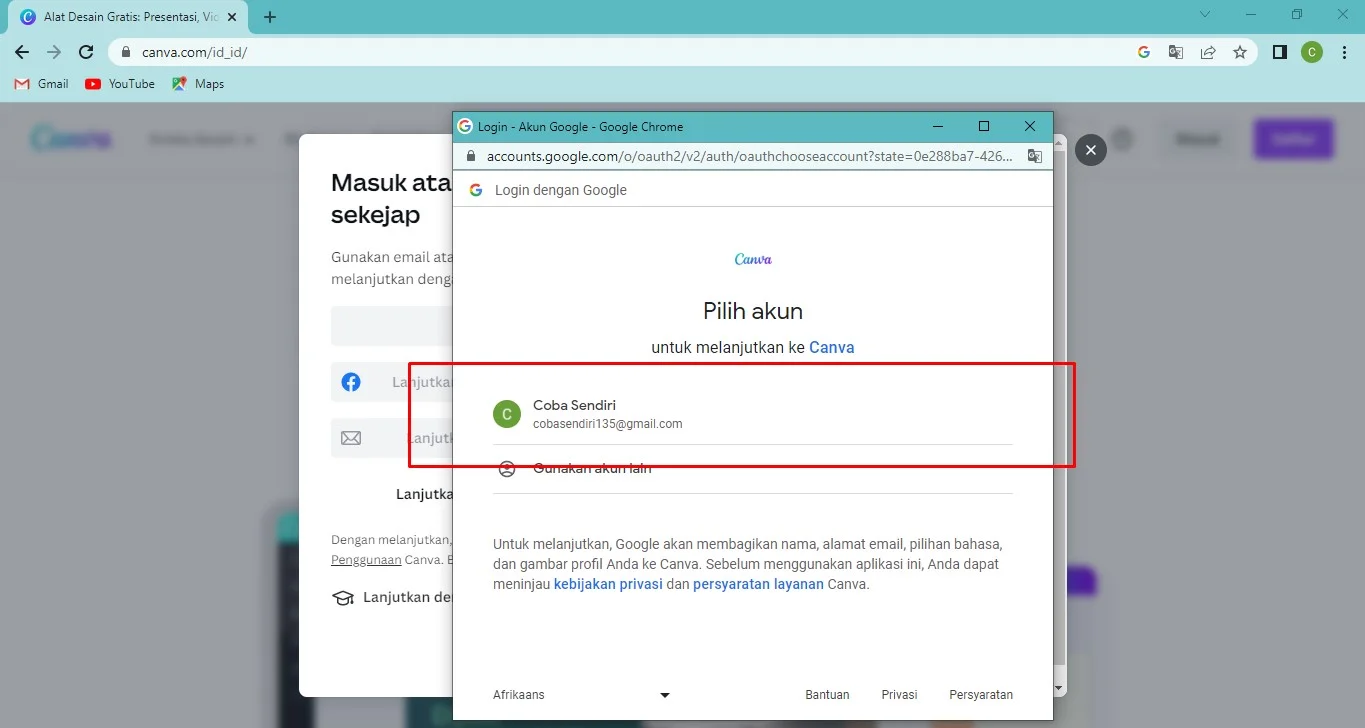The width and height of the screenshot is (1365, 728).
Task: Bookmark this page with the star icon
Action: [x=1240, y=52]
